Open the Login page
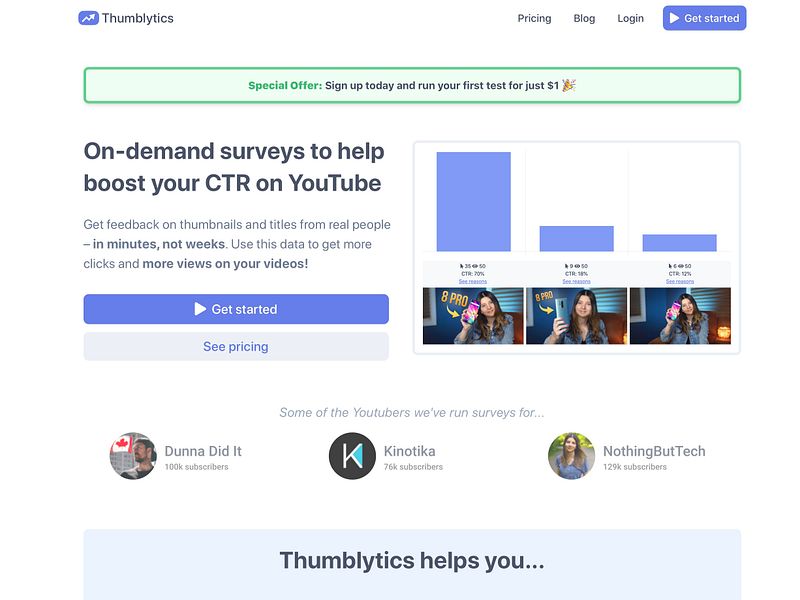800x600 pixels. click(630, 18)
